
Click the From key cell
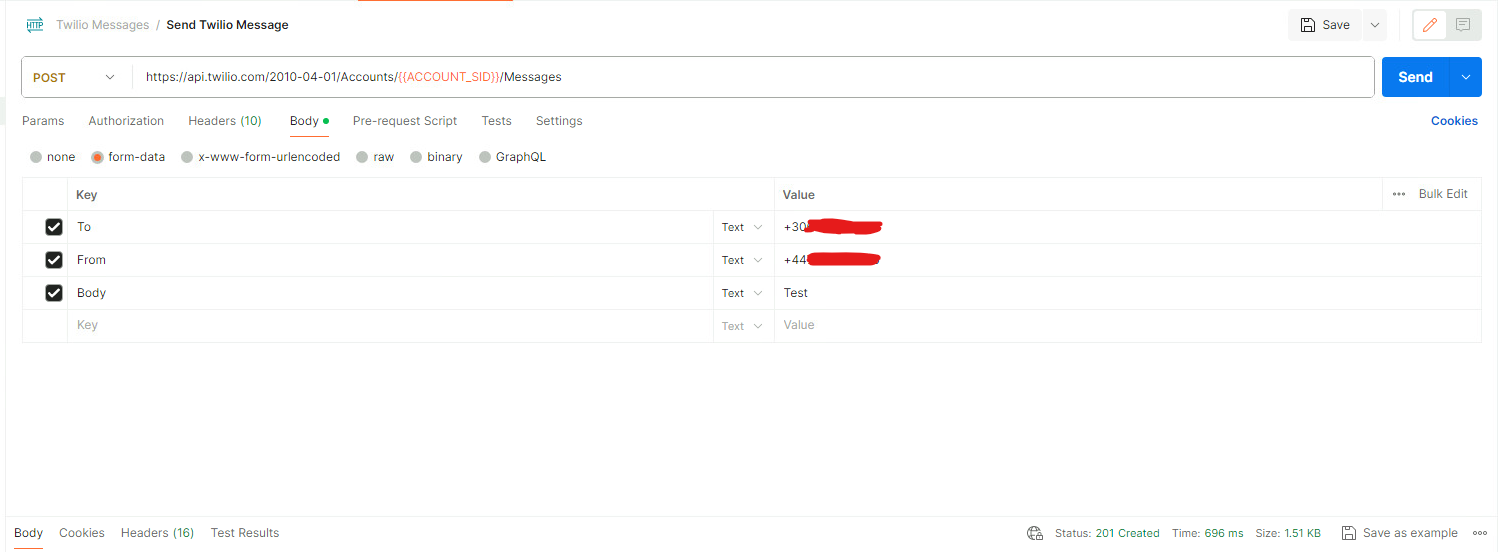(x=390, y=260)
